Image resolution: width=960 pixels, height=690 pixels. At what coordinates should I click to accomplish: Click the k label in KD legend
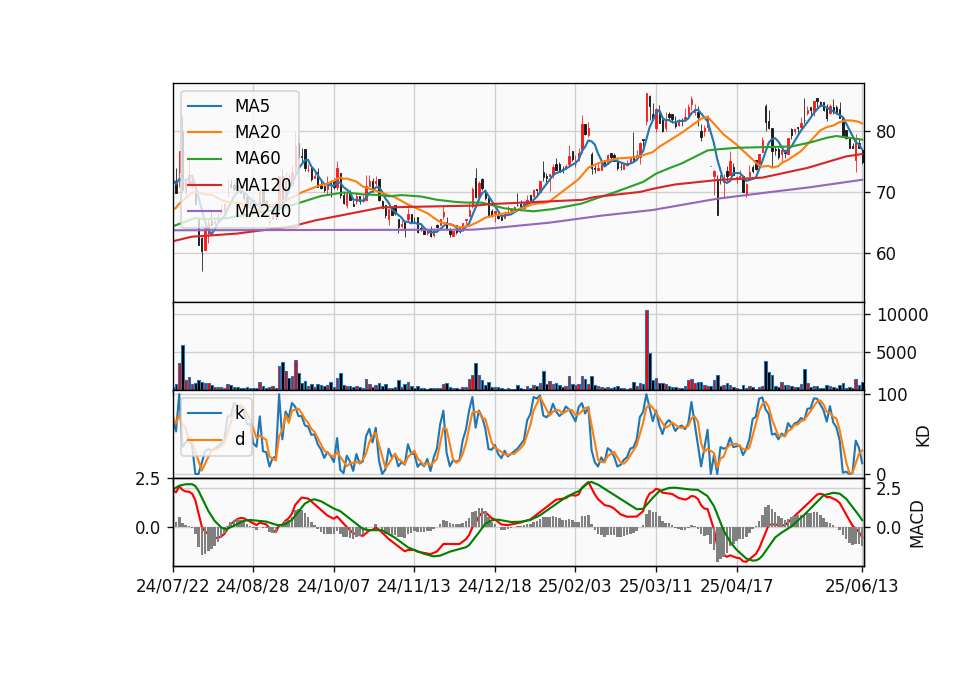(240, 413)
